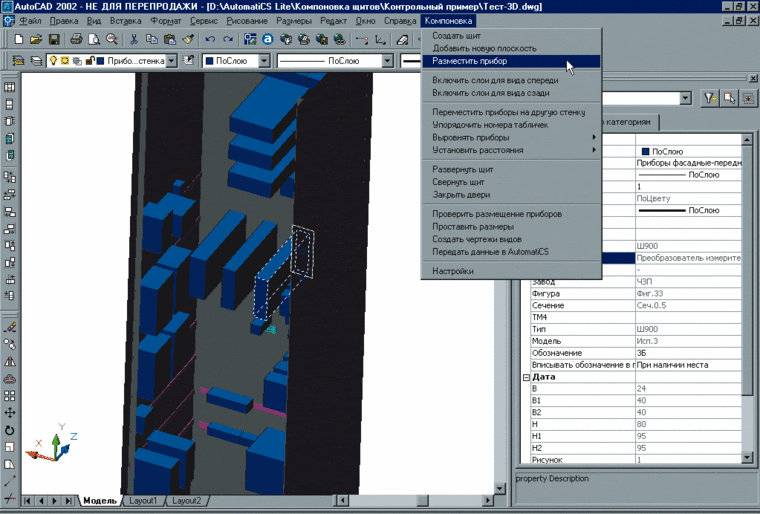Open the object selection combo in properties panel
This screenshot has width=760, height=514.
[x=685, y=98]
